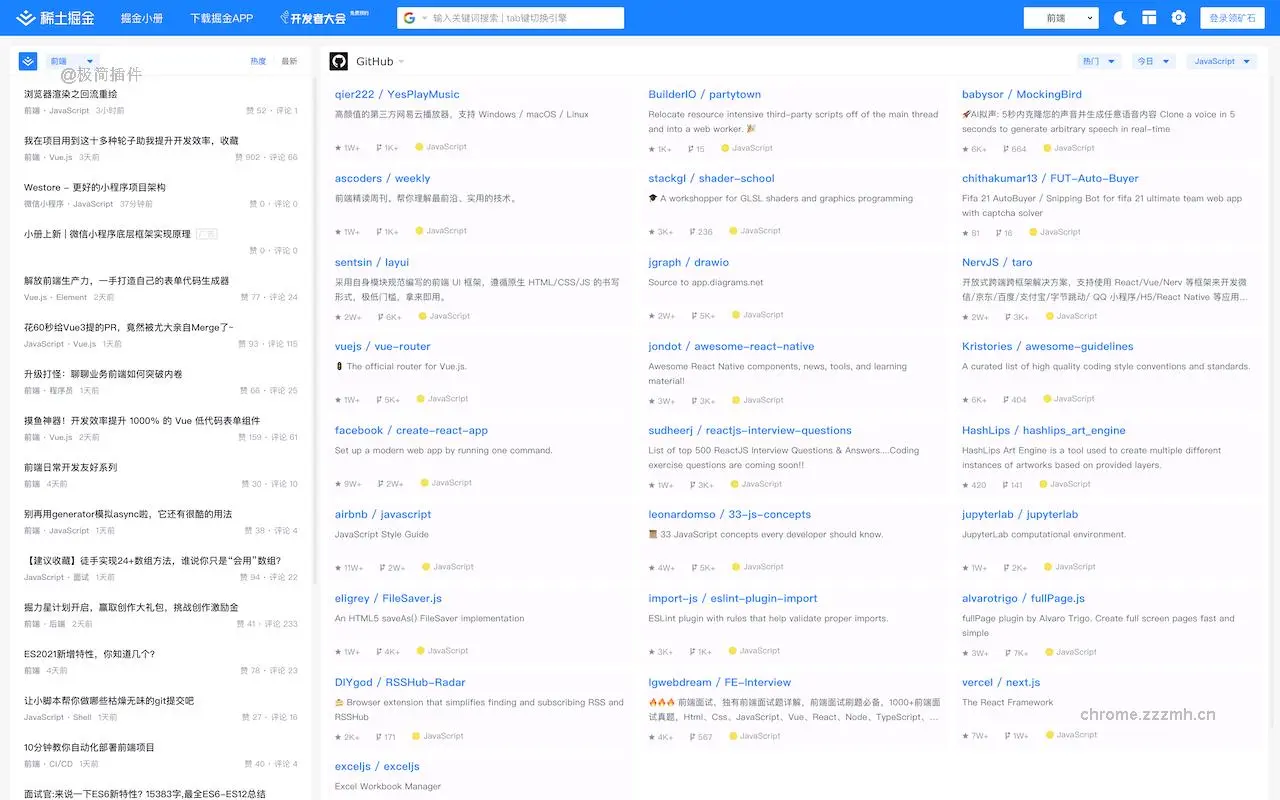
Task: Open settings via the gear icon
Action: click(1179, 18)
